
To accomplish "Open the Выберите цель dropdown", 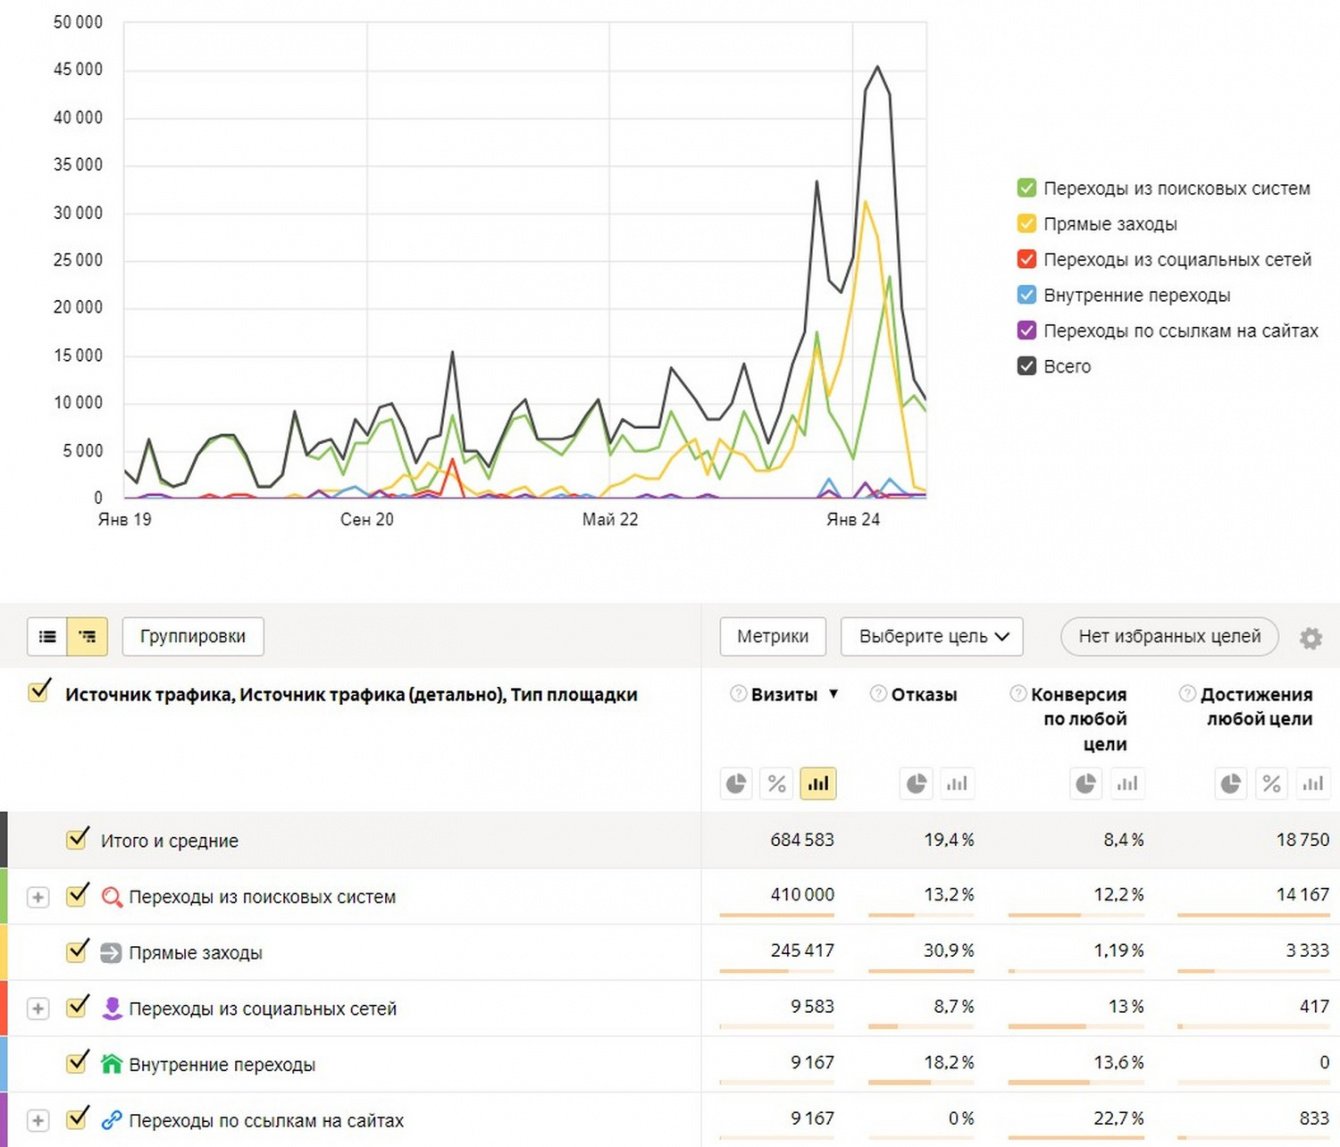I will pos(932,636).
